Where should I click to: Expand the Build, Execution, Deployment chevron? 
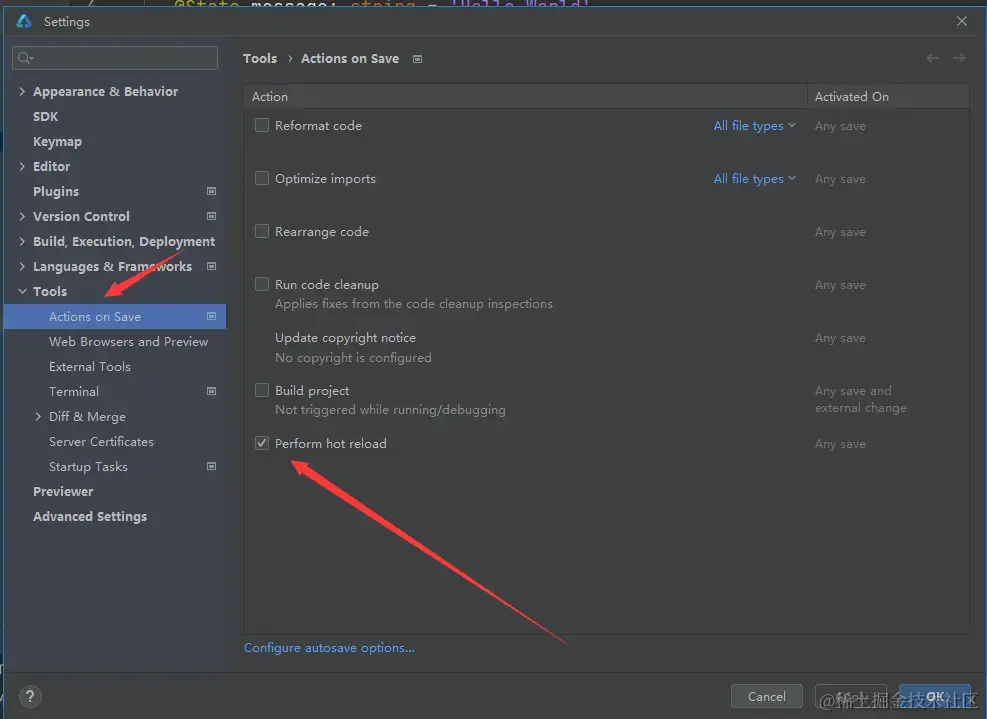coord(22,241)
